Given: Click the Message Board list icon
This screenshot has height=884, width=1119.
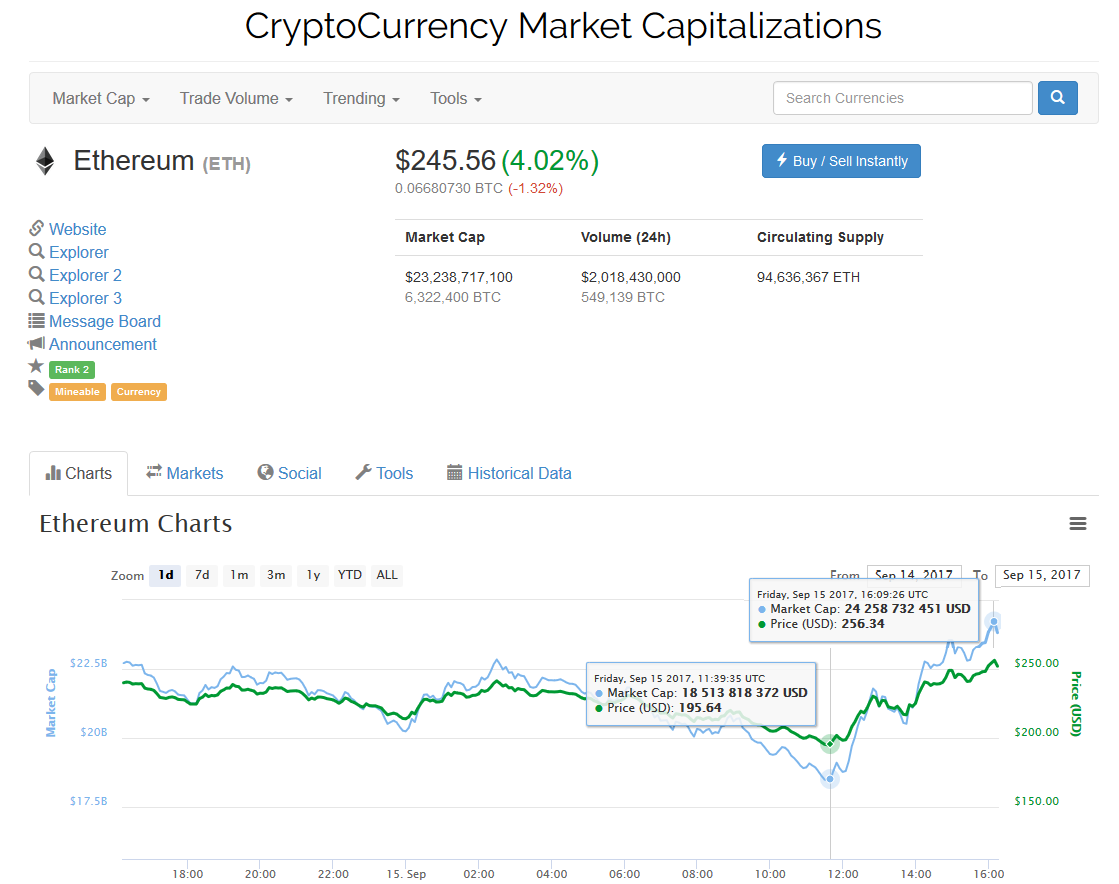Looking at the screenshot, I should click(x=37, y=321).
